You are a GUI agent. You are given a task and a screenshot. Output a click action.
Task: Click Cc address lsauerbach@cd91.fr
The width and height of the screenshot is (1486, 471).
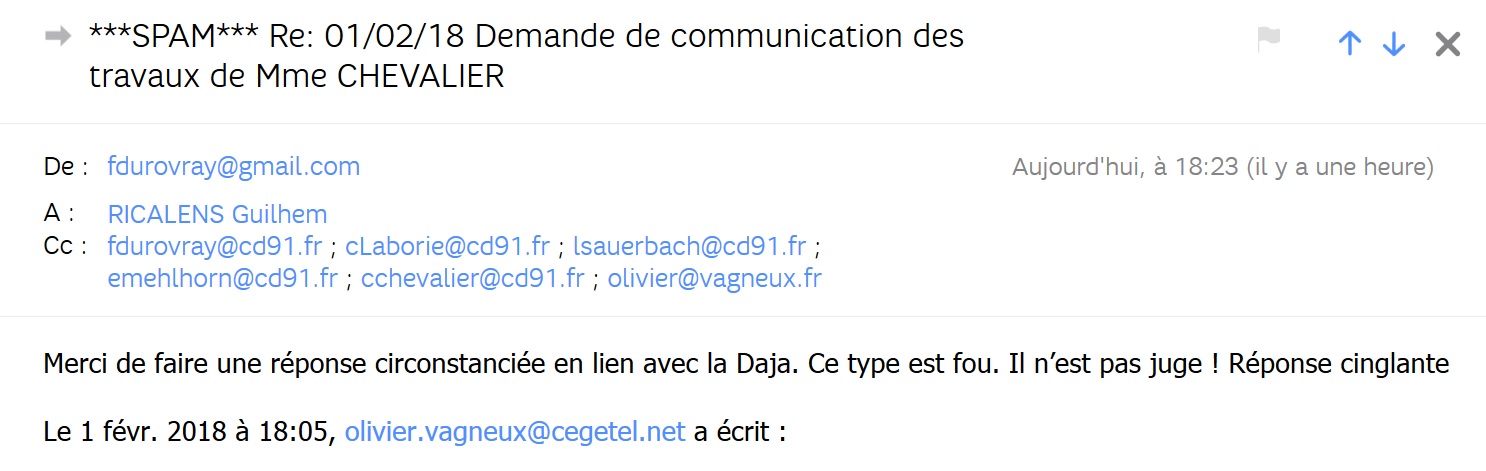[689, 246]
